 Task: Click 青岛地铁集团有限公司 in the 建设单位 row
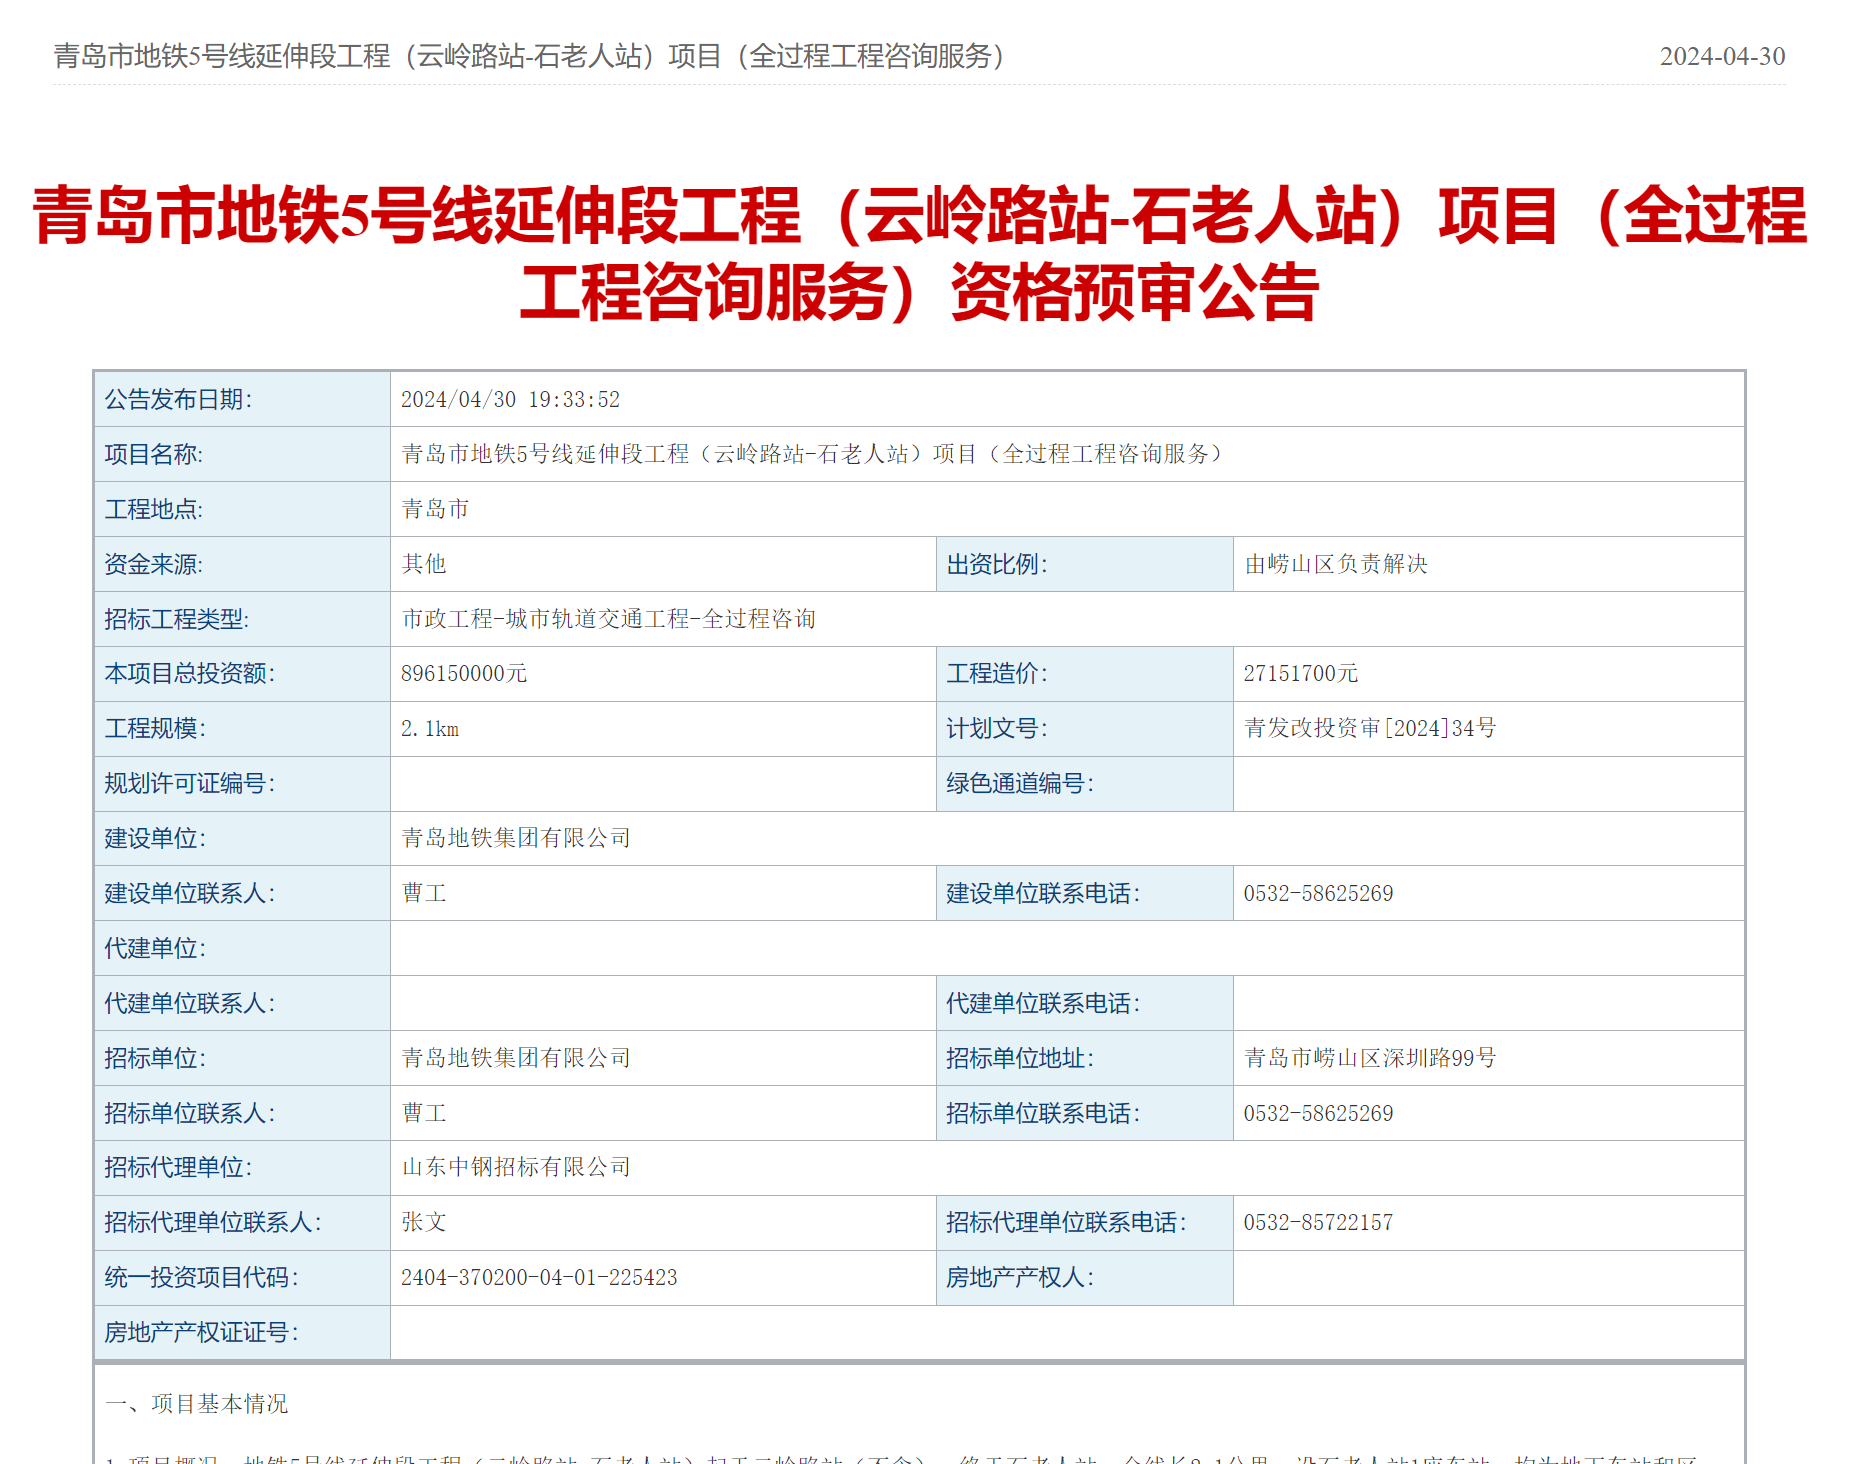(x=516, y=839)
